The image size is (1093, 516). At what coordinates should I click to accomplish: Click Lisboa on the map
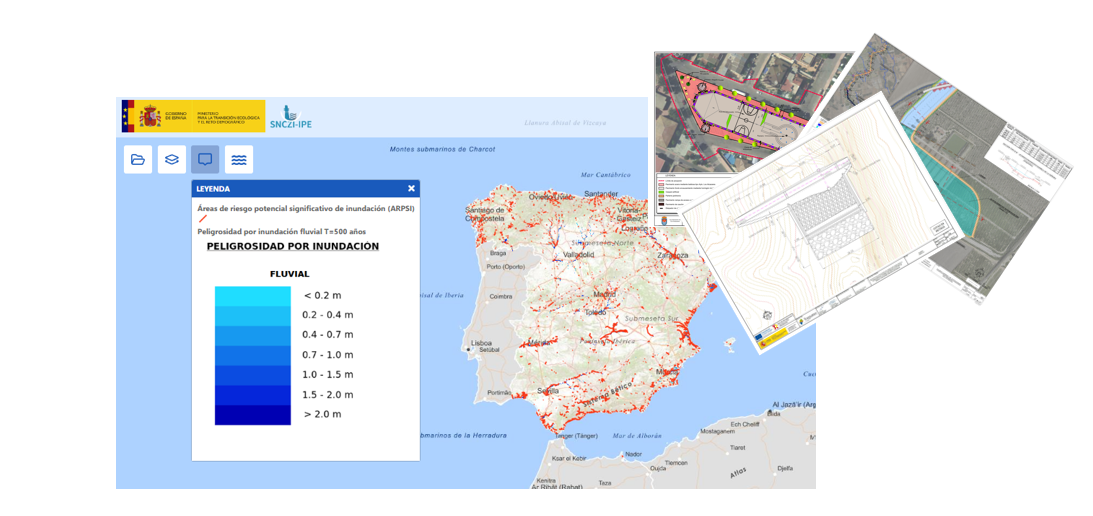(x=481, y=343)
